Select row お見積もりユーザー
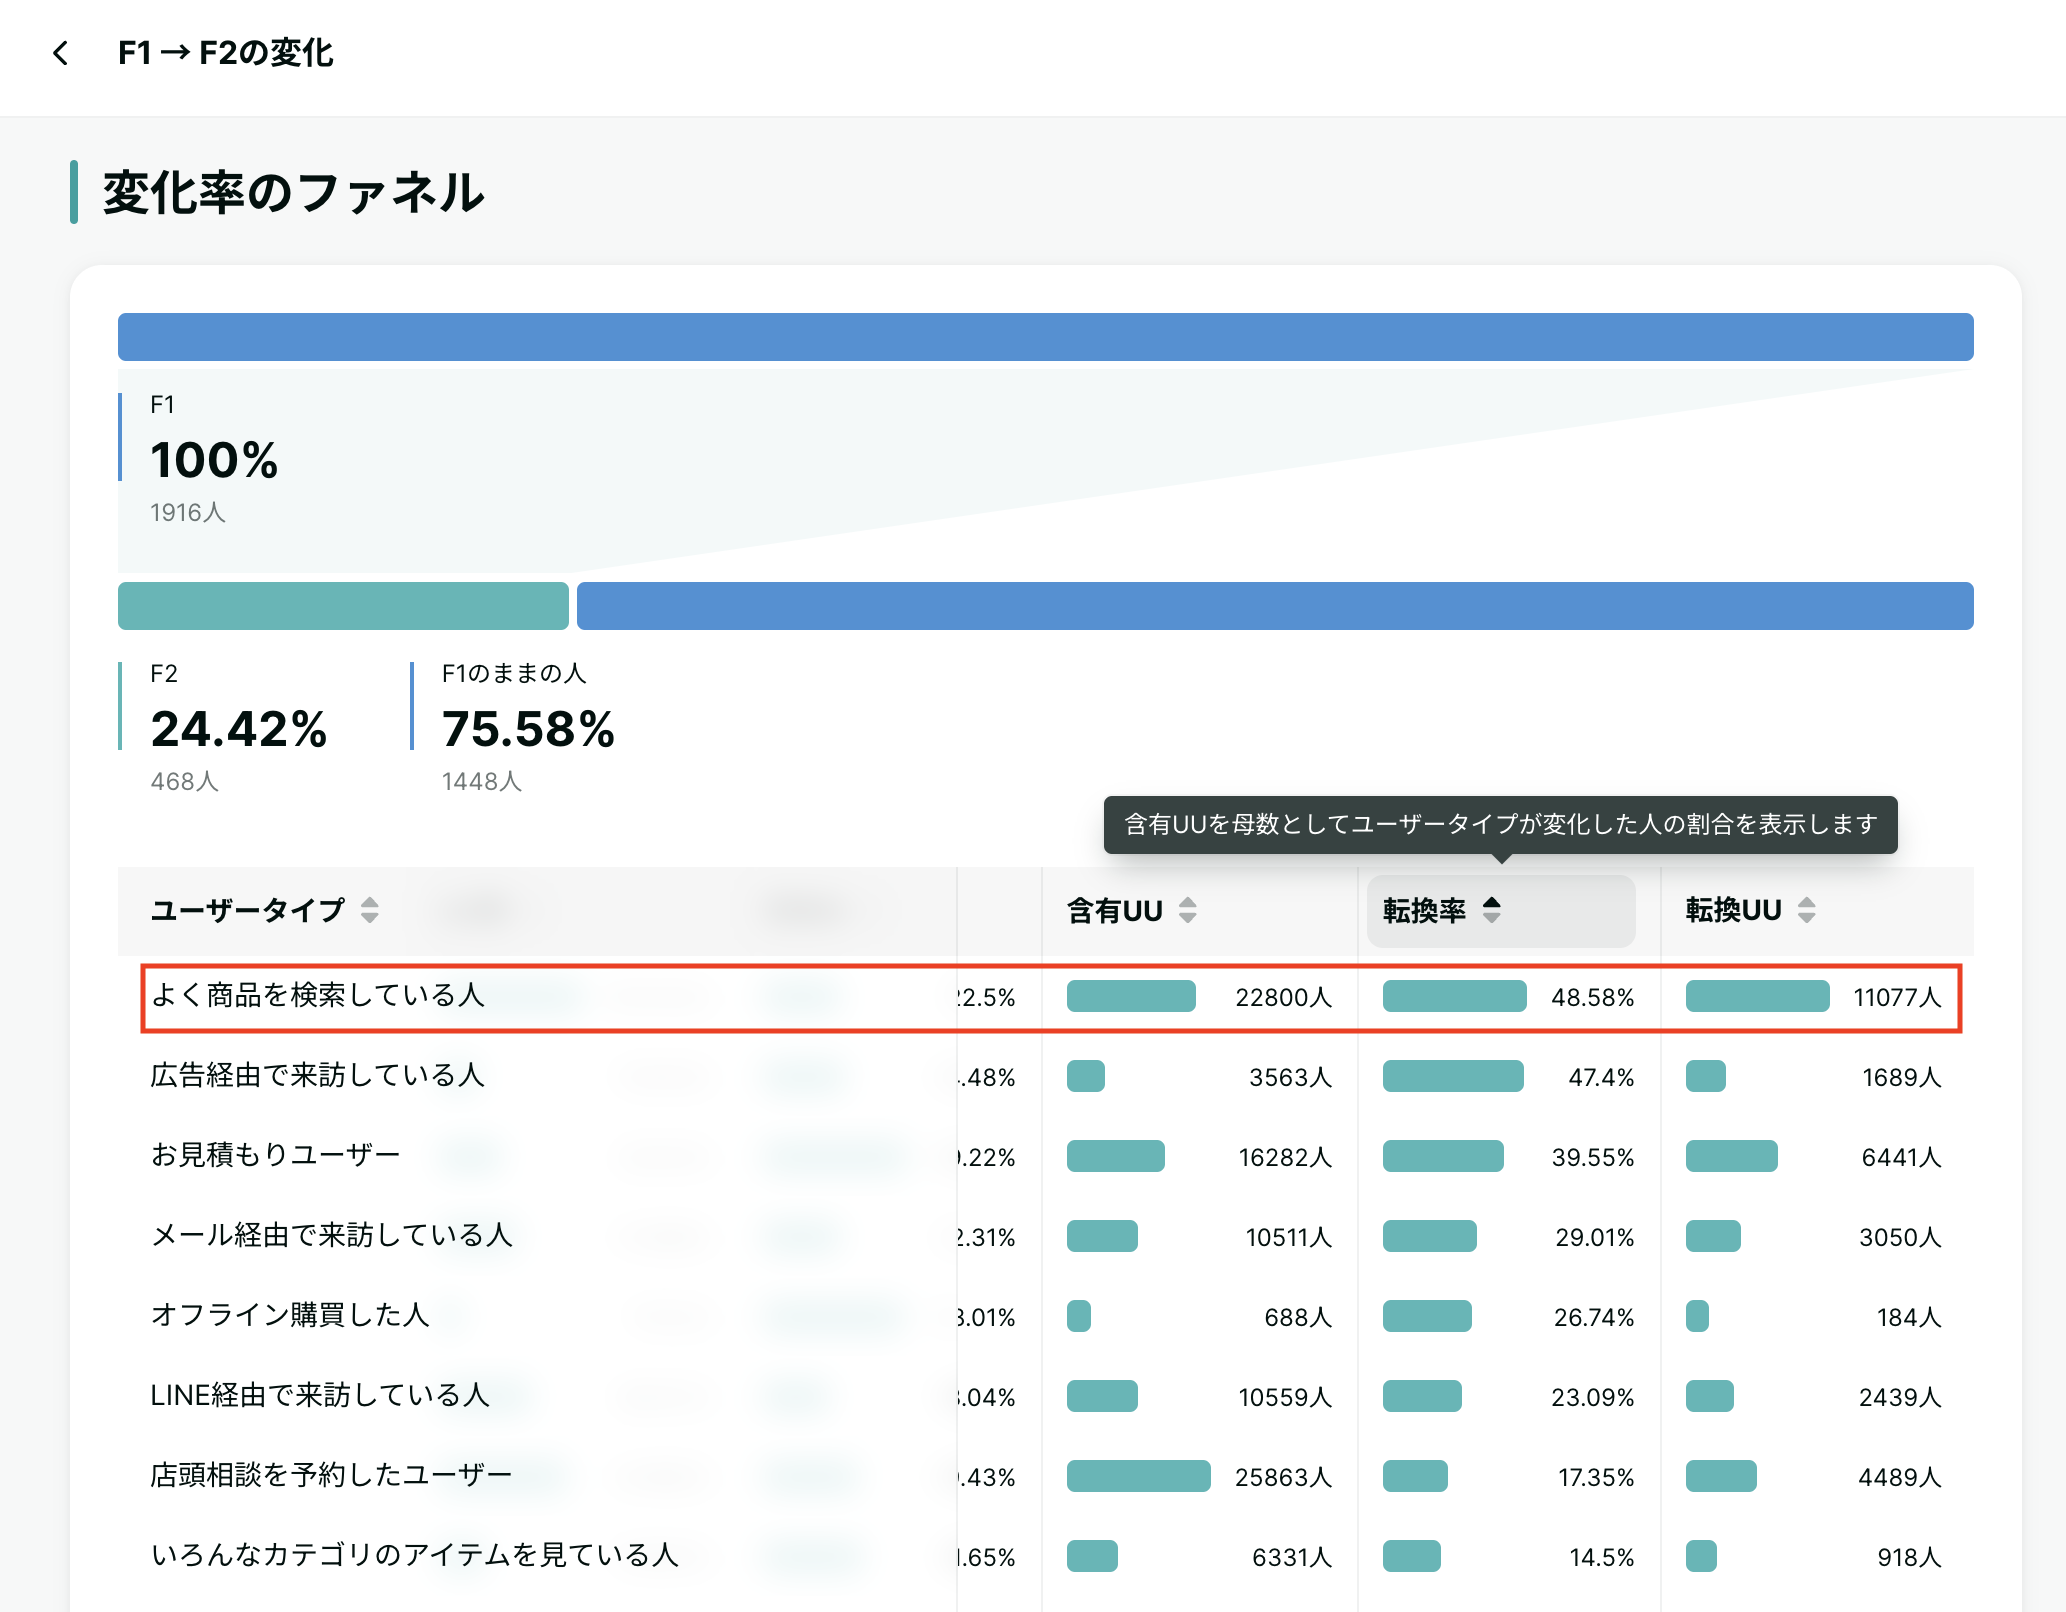The width and height of the screenshot is (2066, 1612). pyautogui.click(x=1046, y=1157)
